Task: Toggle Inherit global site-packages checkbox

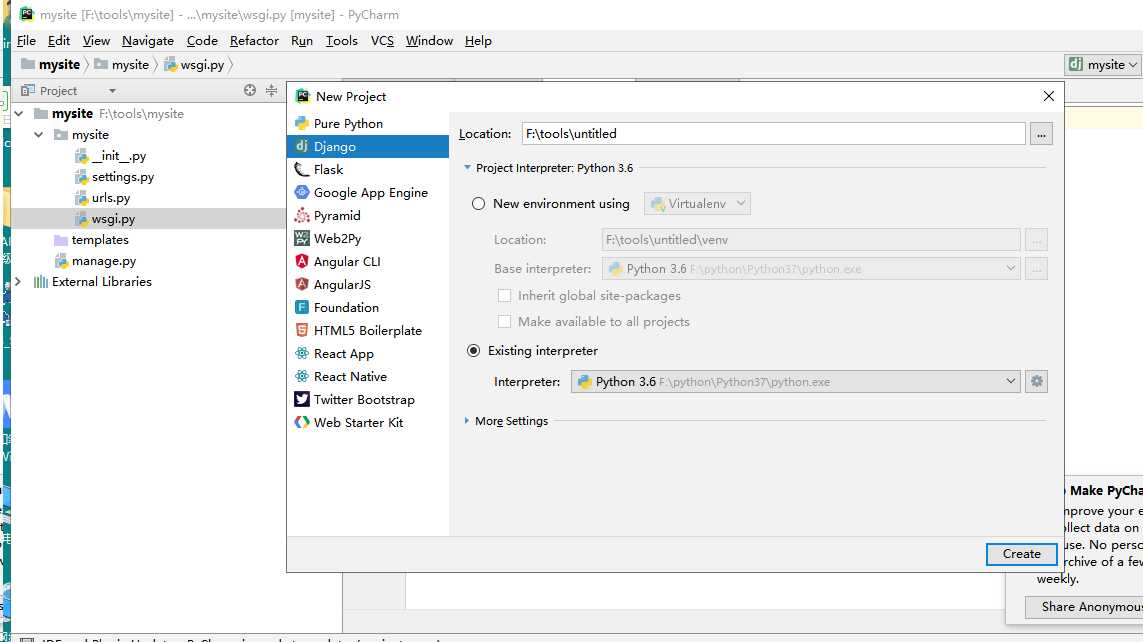Action: coord(504,296)
